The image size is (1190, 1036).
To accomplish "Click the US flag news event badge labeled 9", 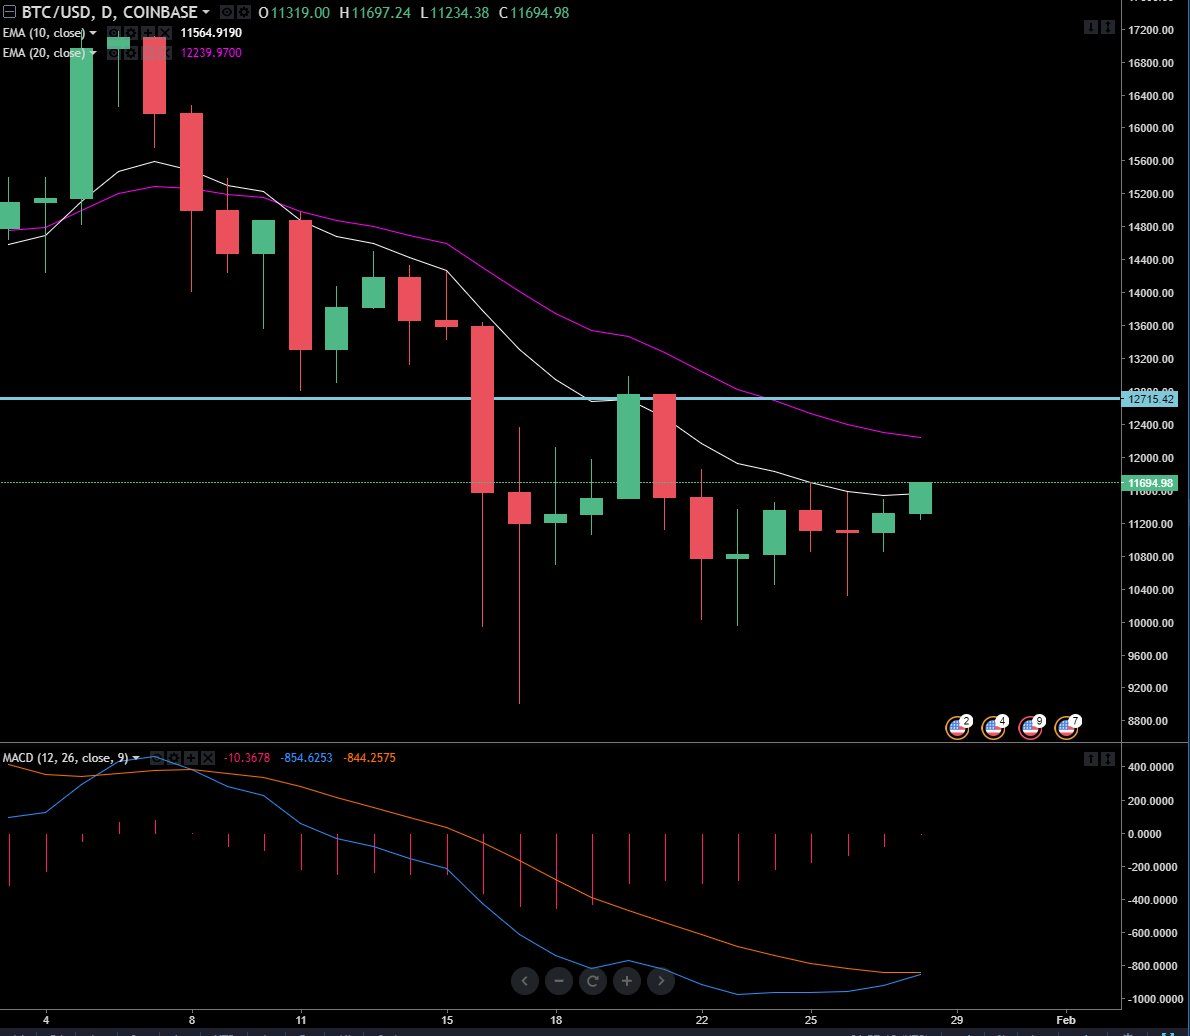I will pyautogui.click(x=1030, y=727).
